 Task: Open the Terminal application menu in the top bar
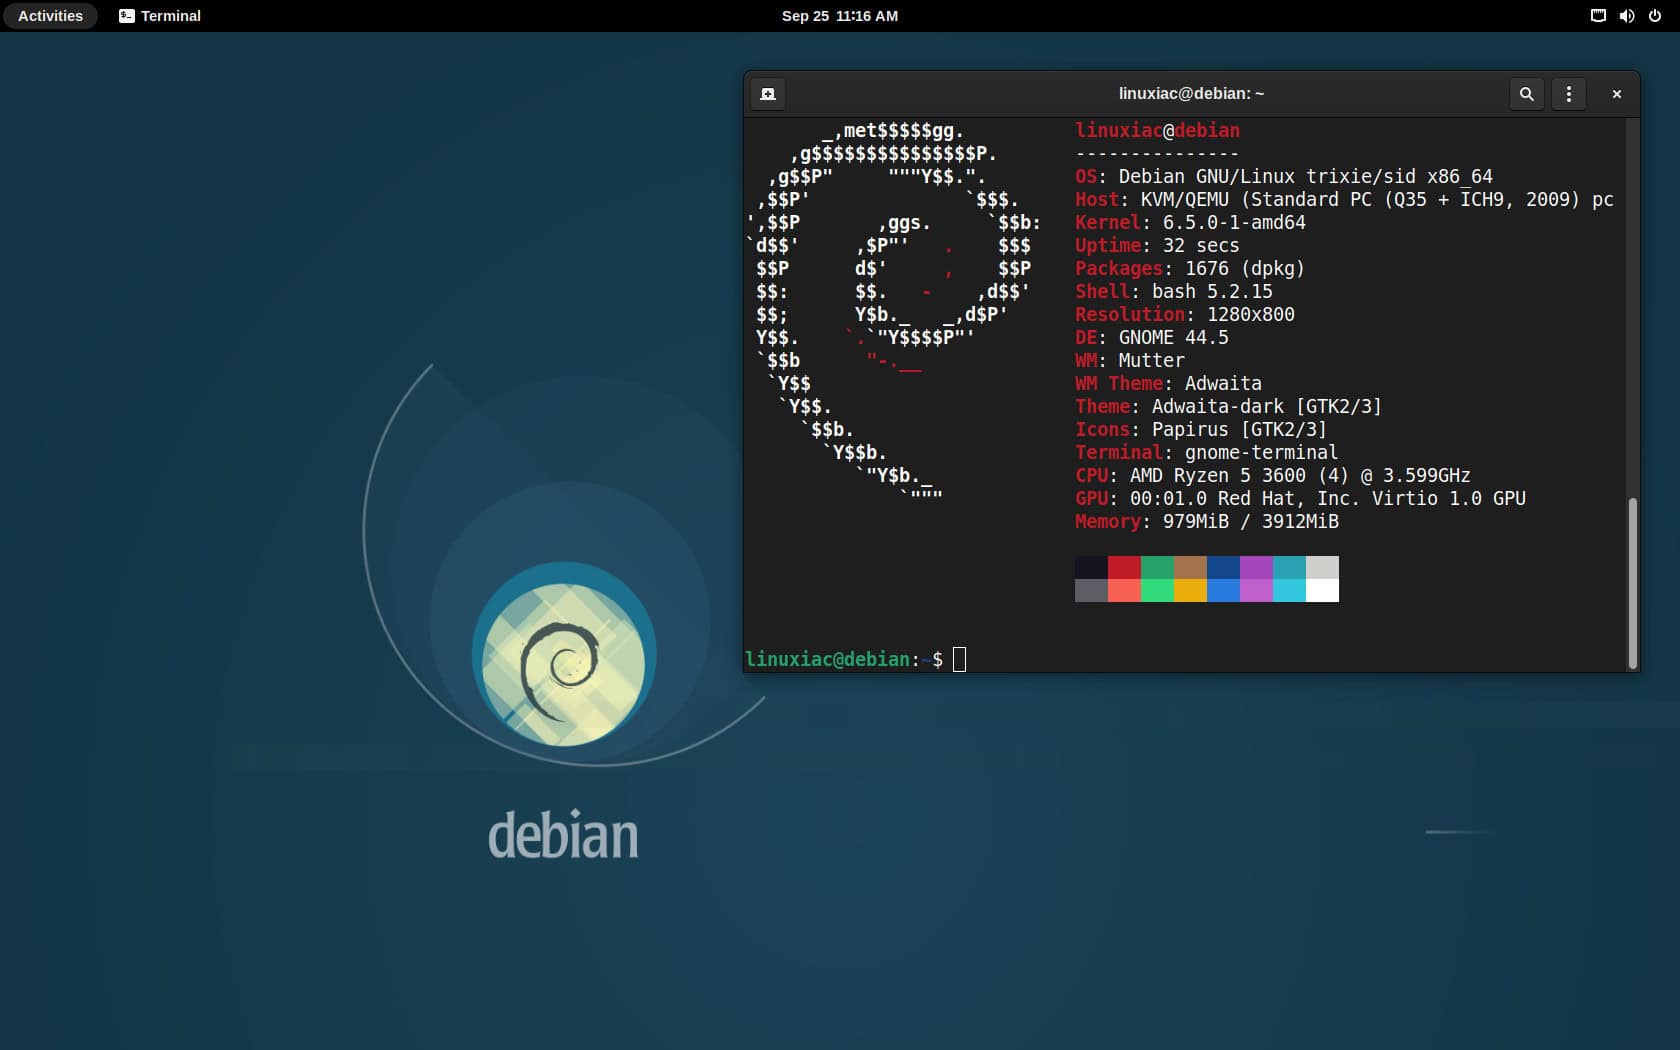pyautogui.click(x=160, y=16)
